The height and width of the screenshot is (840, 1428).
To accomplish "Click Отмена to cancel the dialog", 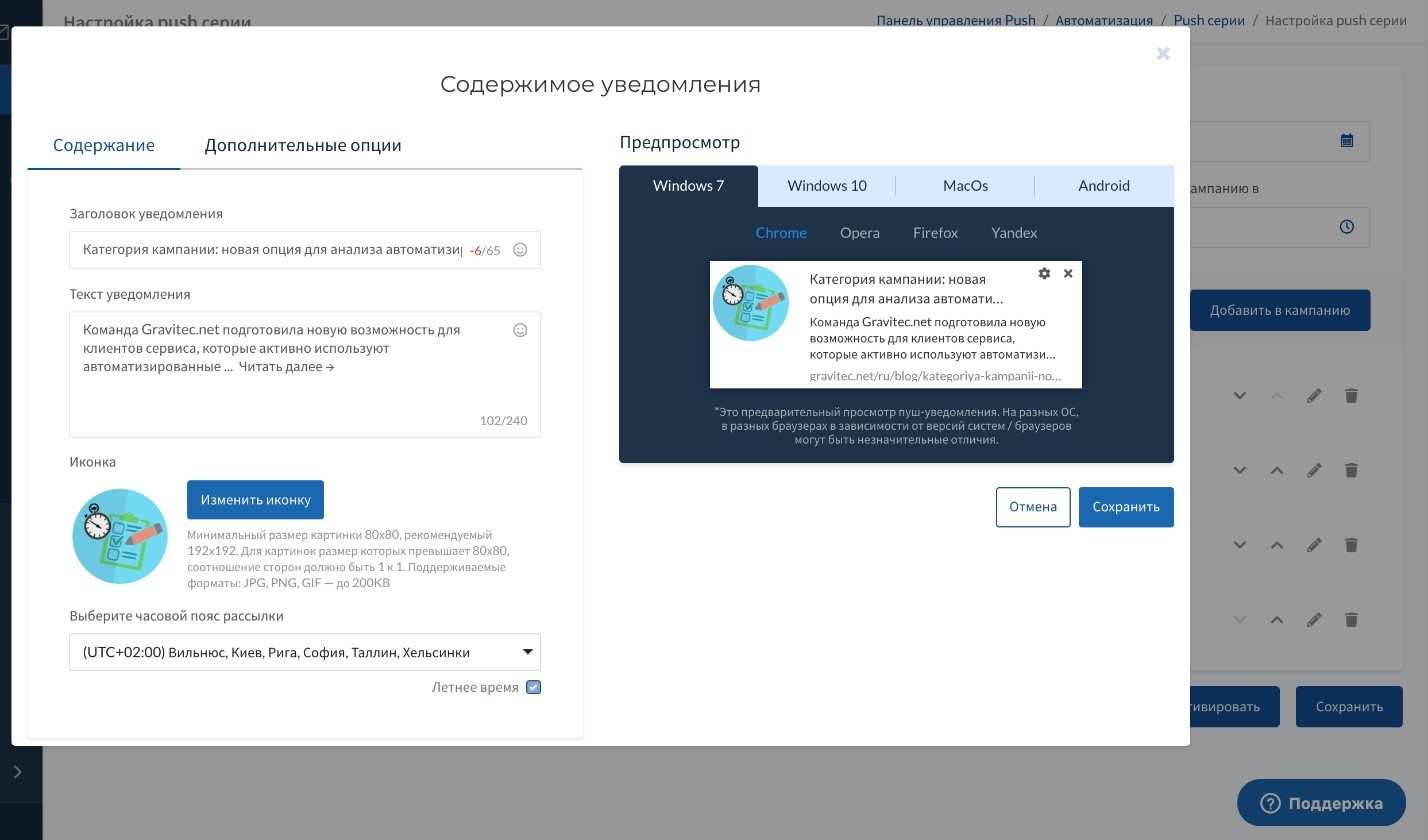I will point(1033,507).
